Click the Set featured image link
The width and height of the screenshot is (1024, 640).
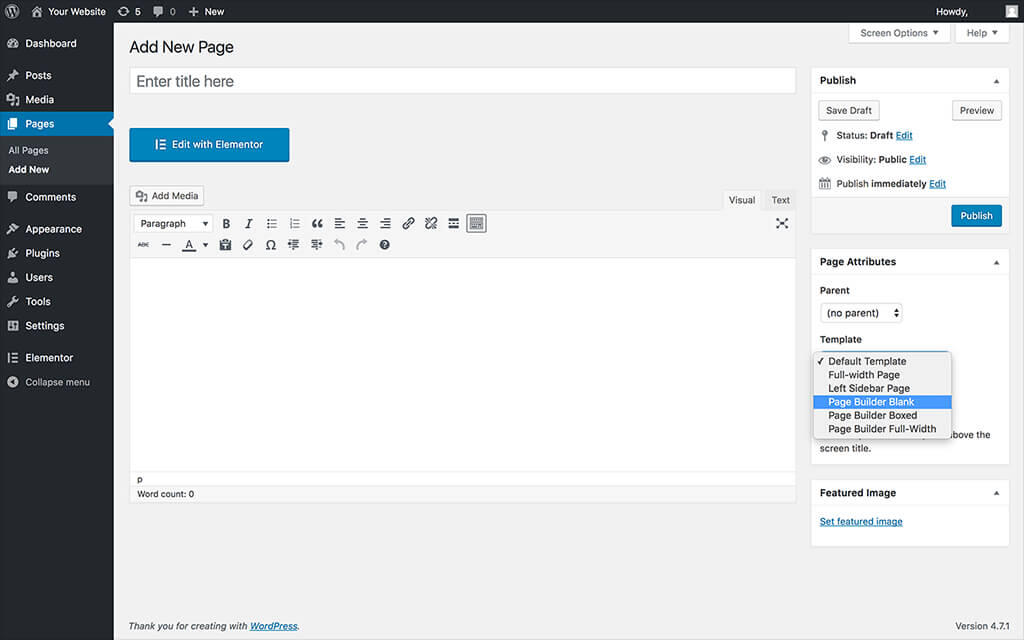point(861,521)
